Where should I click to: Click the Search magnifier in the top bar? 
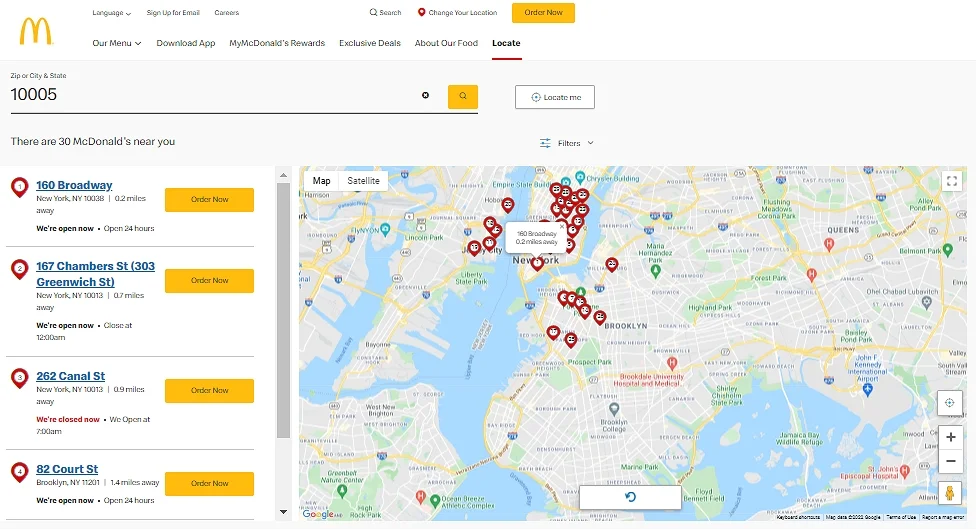click(x=385, y=12)
